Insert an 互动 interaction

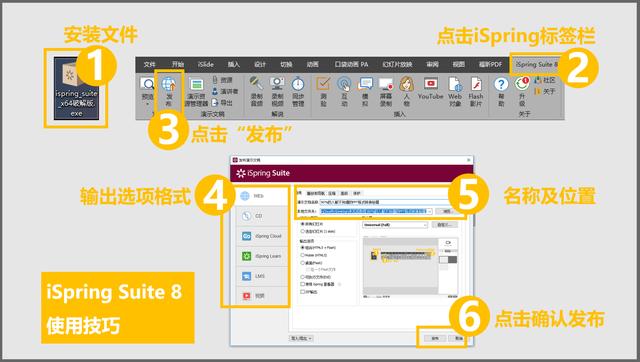344,92
